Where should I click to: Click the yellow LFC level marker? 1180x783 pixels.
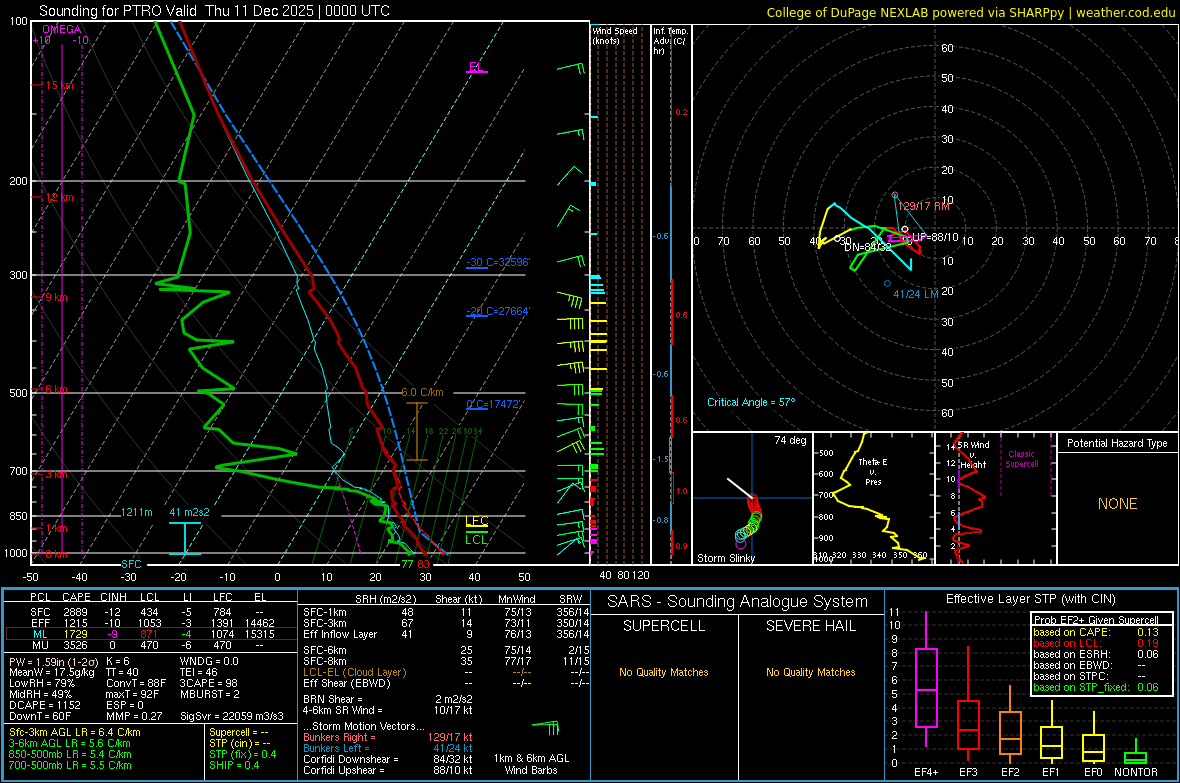[x=476, y=522]
